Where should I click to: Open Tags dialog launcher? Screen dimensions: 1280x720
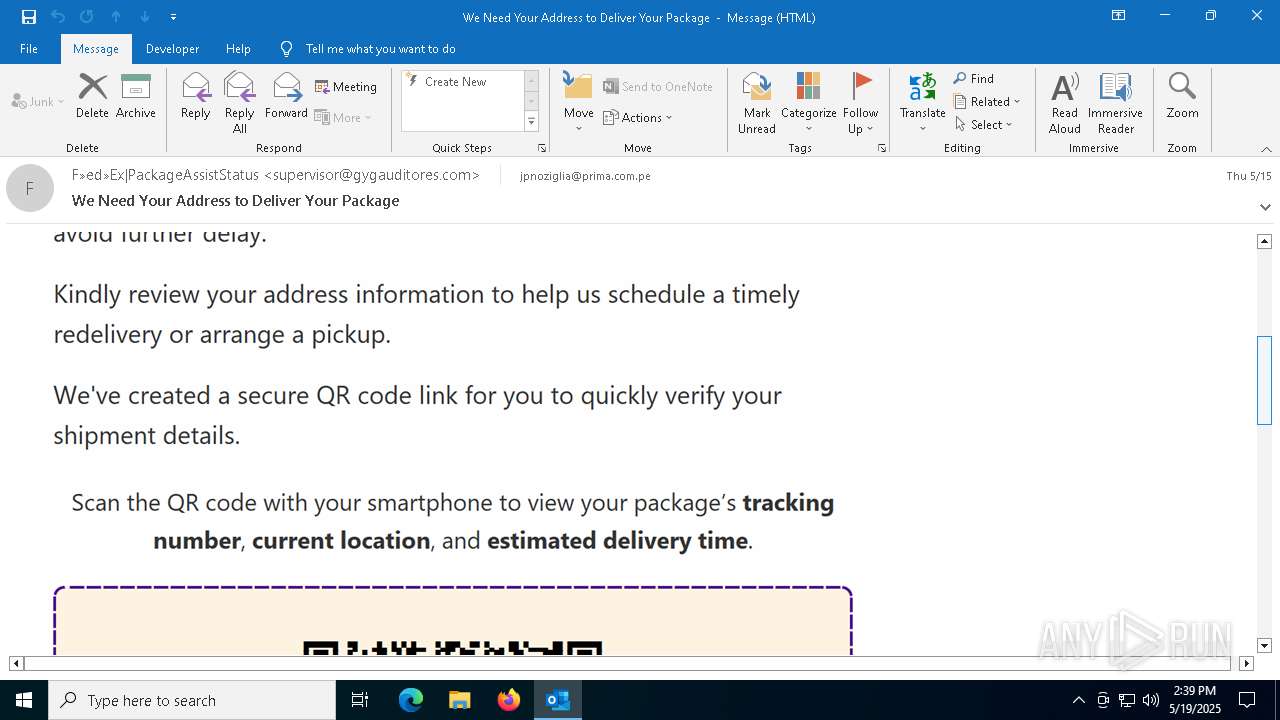pyautogui.click(x=882, y=148)
